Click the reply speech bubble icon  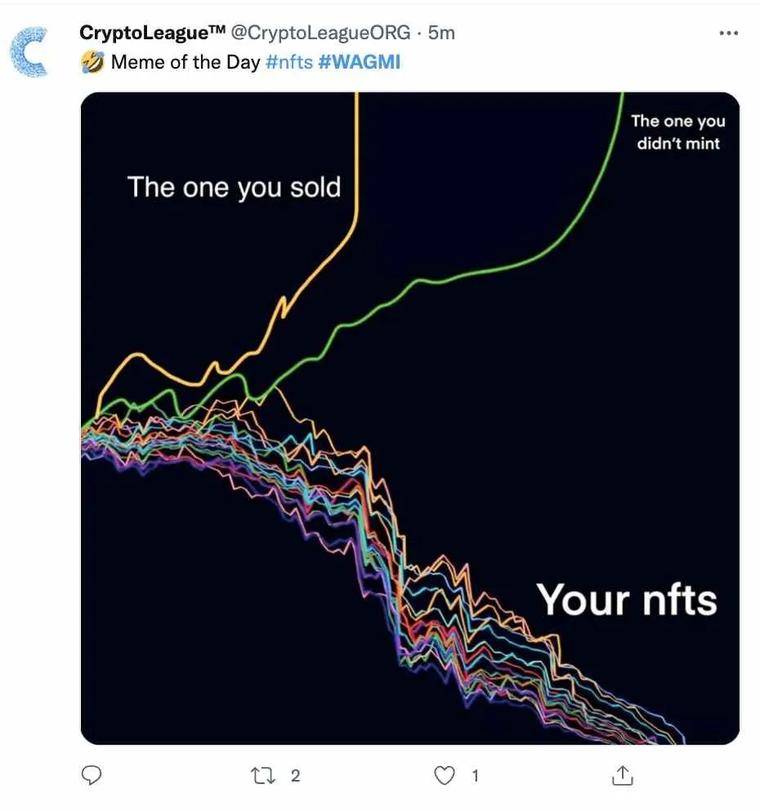pos(92,775)
